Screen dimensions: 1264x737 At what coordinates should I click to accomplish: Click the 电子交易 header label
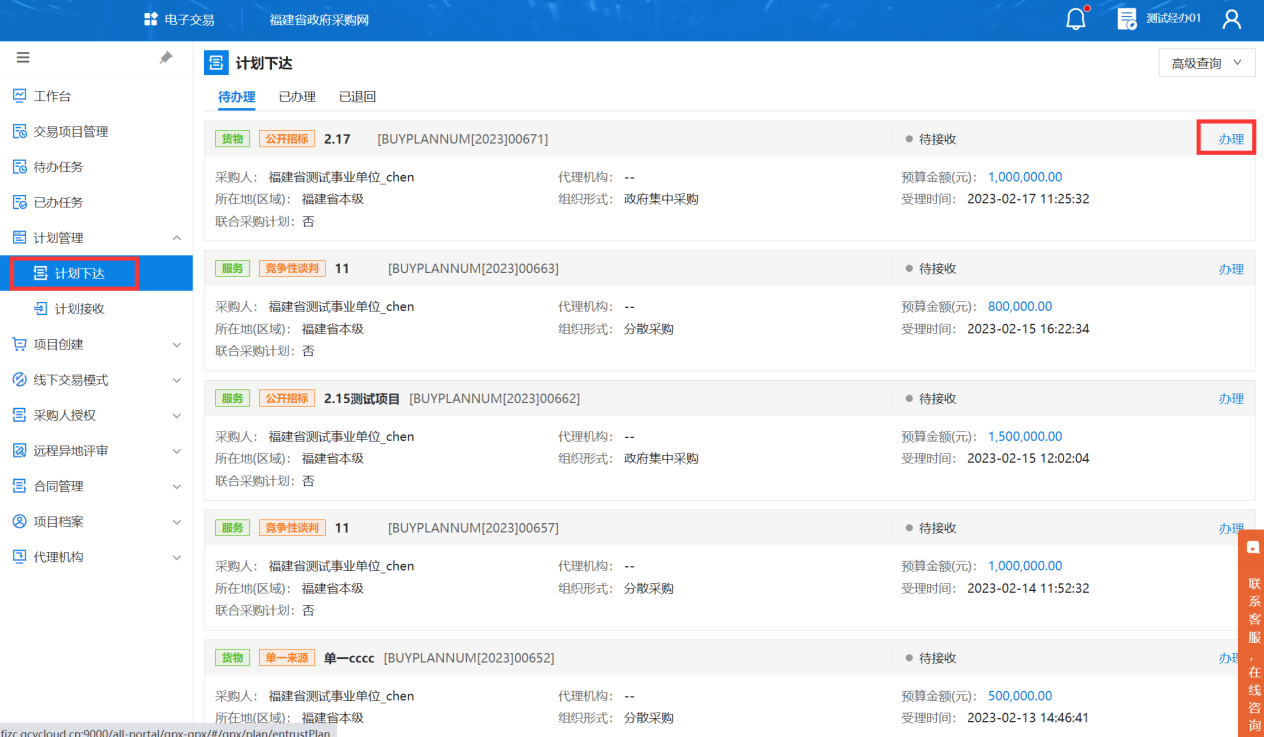(189, 20)
